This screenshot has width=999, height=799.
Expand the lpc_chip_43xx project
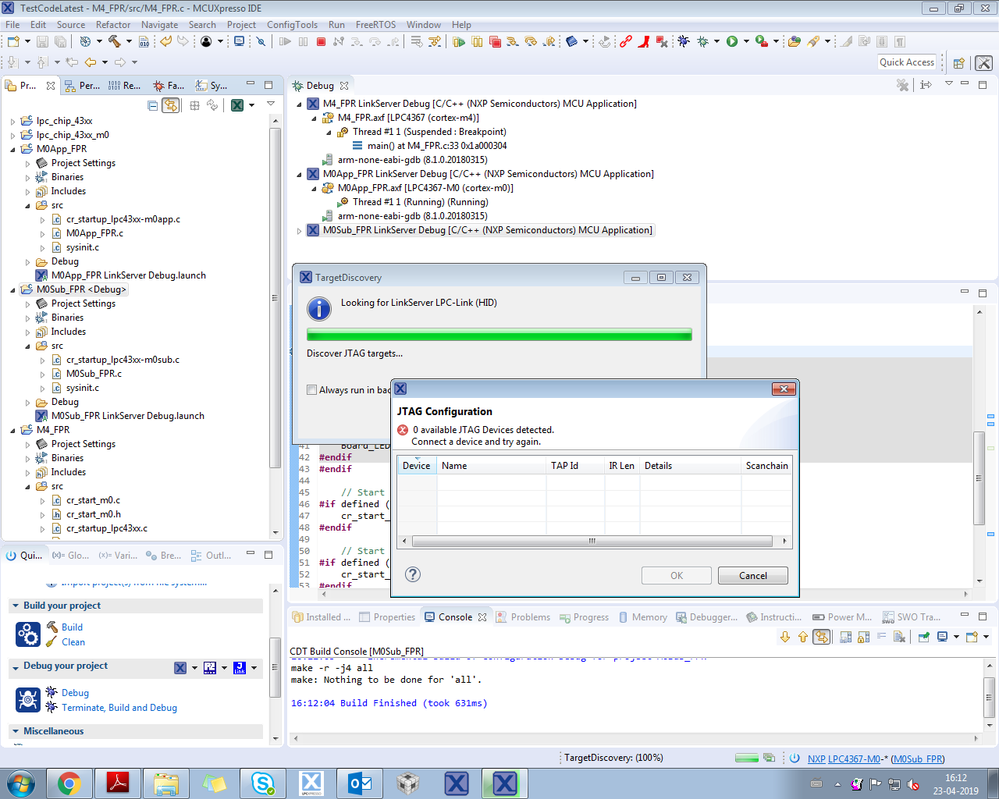13,121
